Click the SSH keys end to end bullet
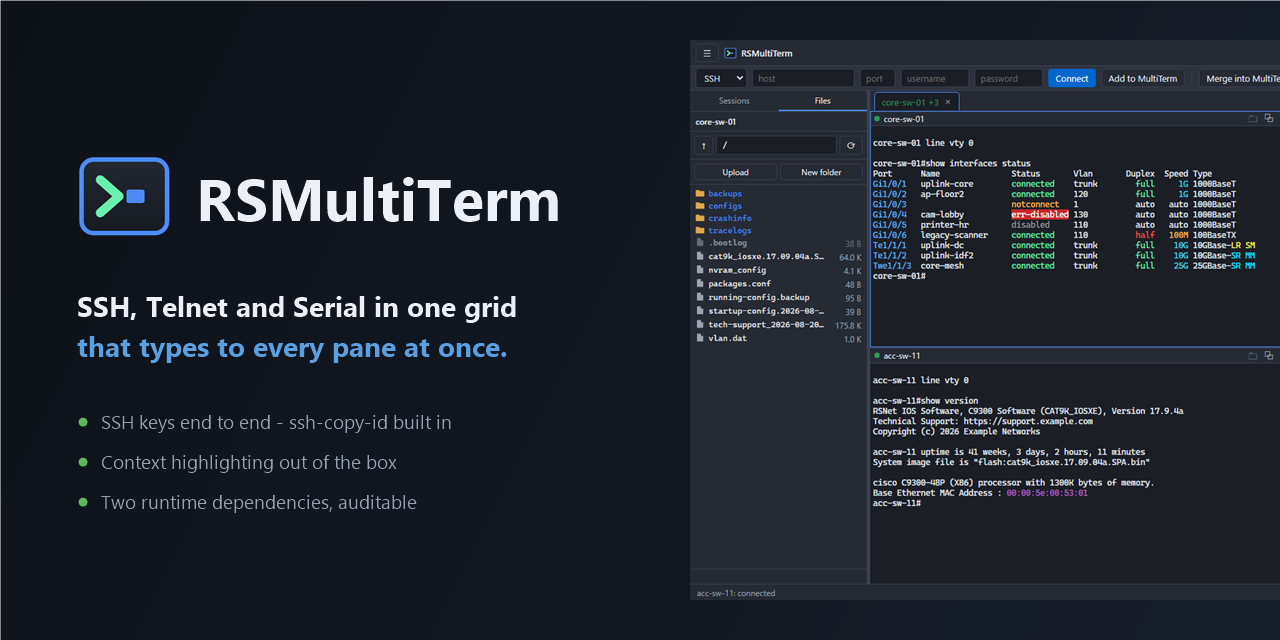1280x640 pixels. click(x=276, y=423)
